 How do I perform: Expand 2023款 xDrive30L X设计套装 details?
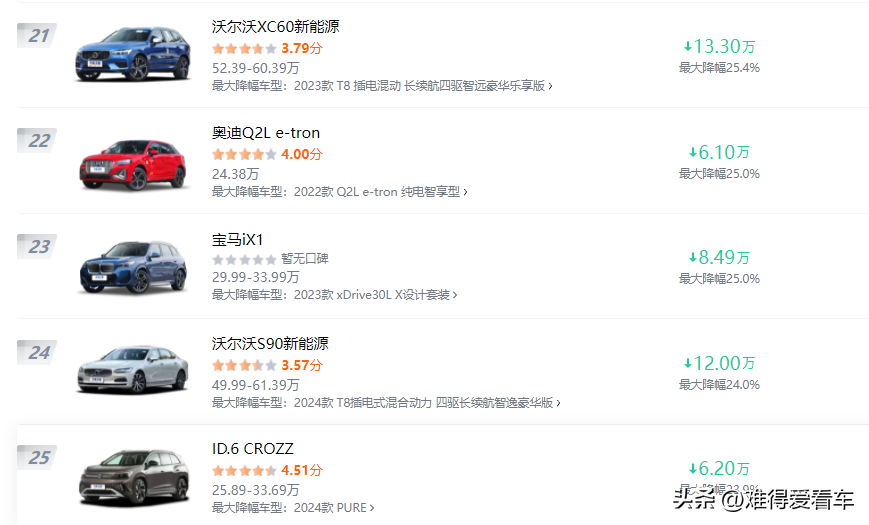click(x=376, y=295)
